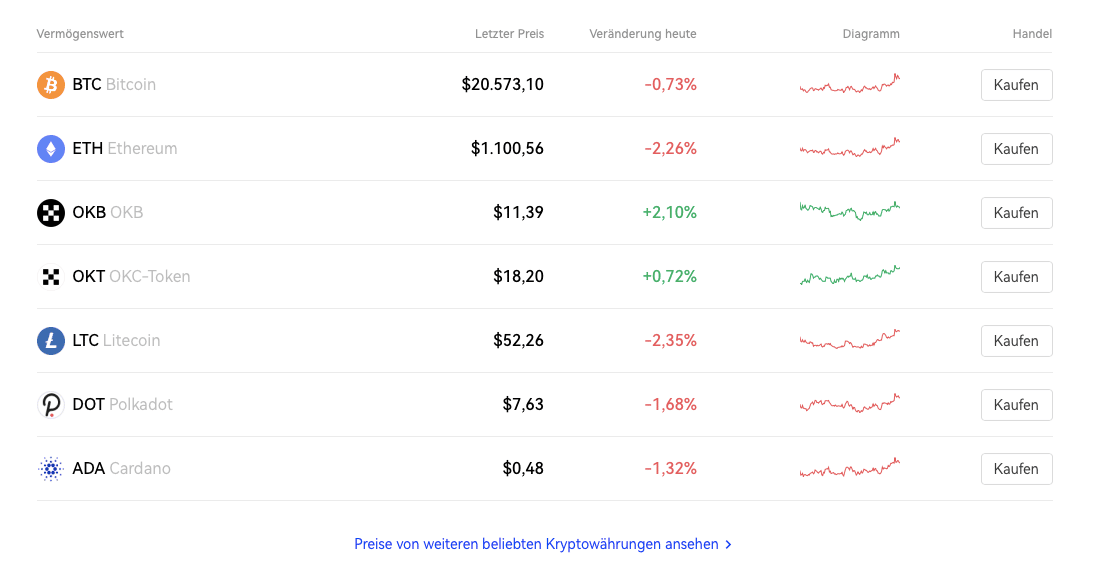Click the OKT token logo icon

click(x=50, y=277)
